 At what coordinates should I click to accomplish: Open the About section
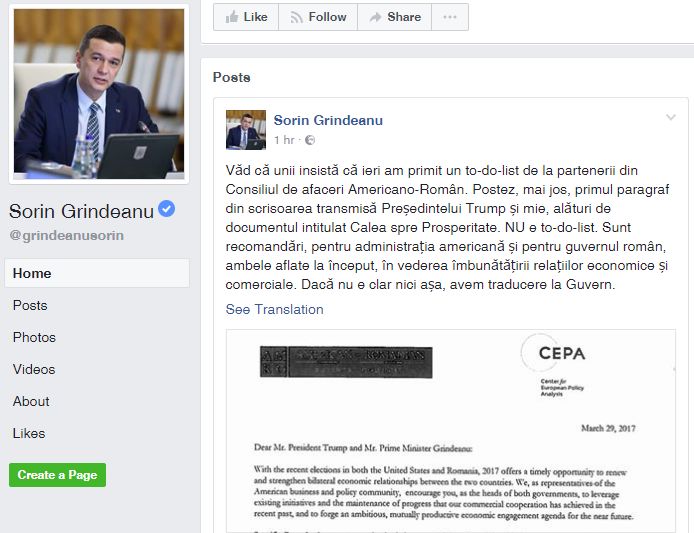point(31,401)
